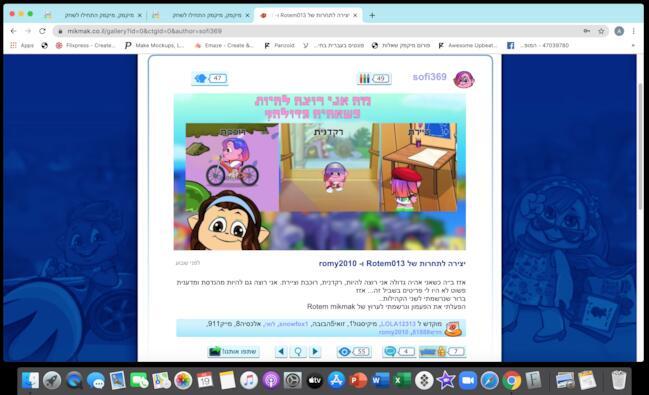Open Music from the Dock
649x395 pixels.
[248, 380]
